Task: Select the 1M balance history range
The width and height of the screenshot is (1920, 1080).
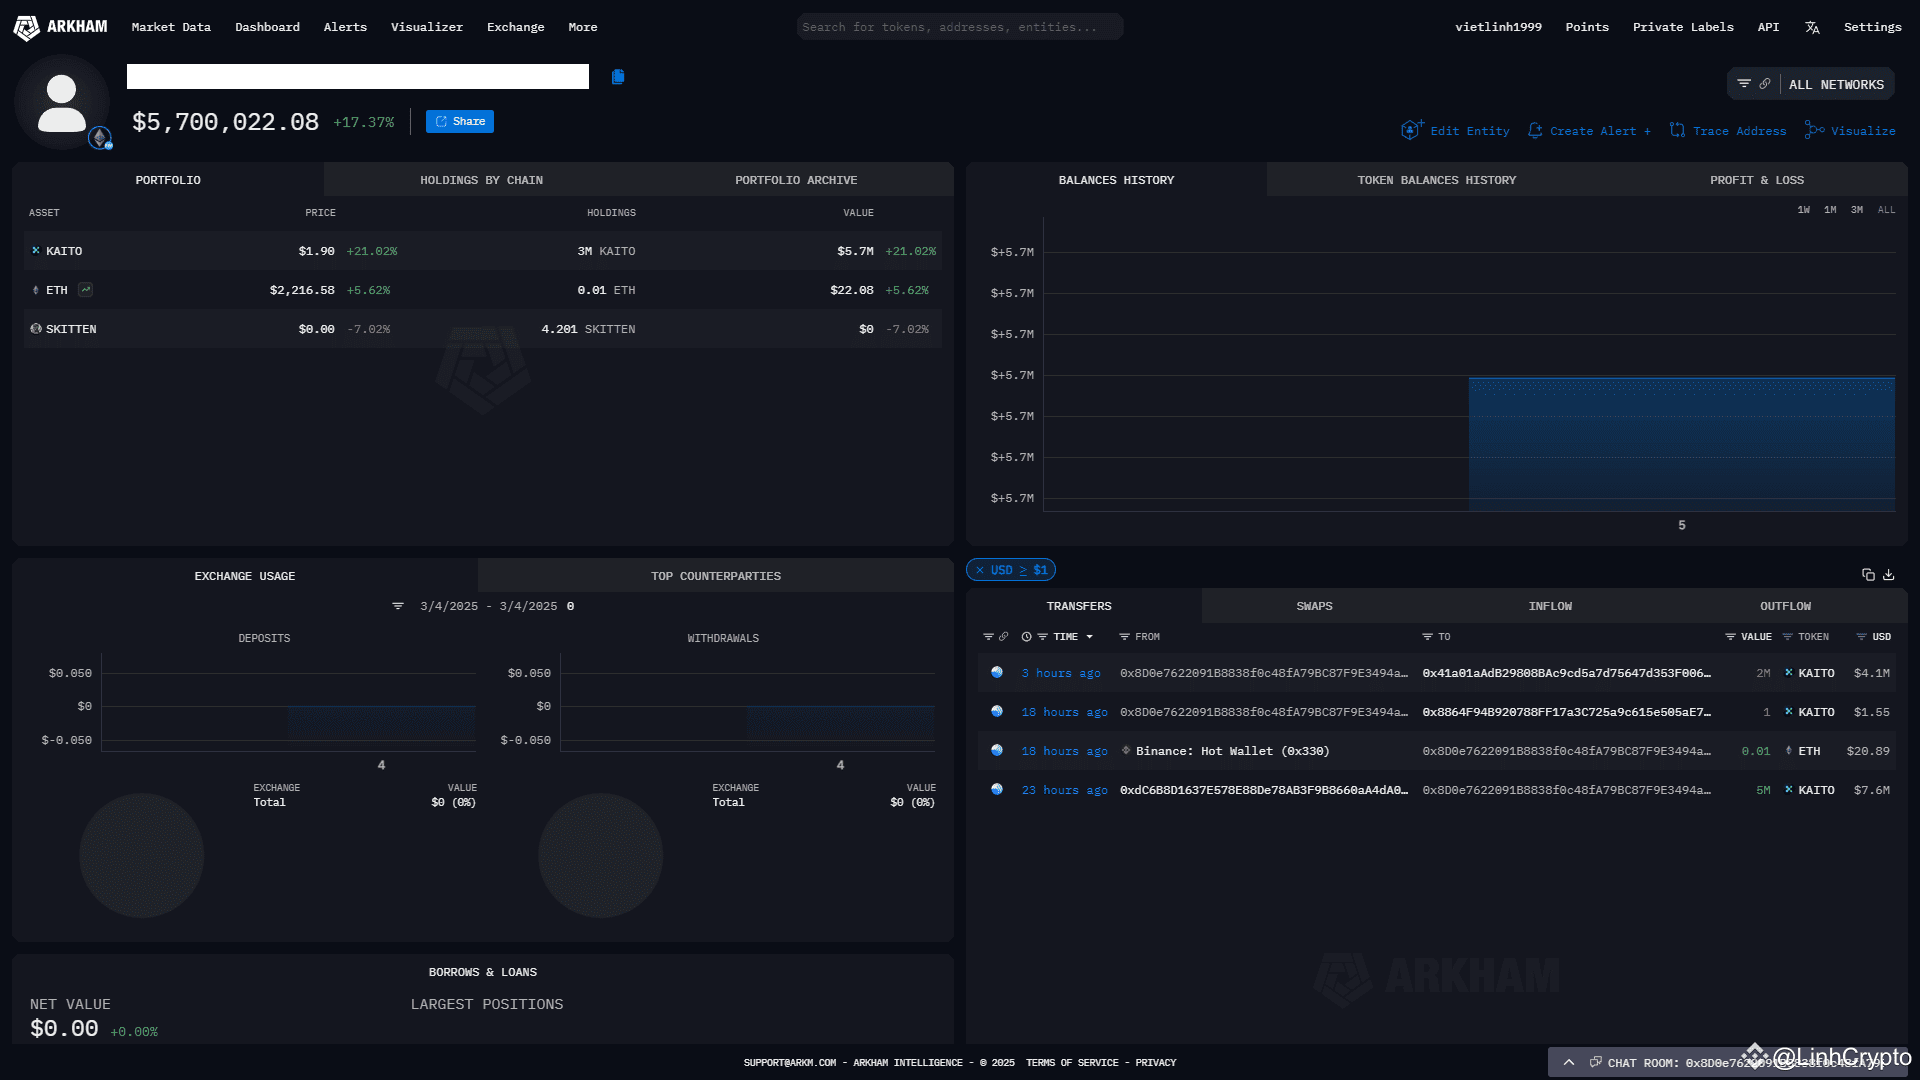Action: (1830, 210)
